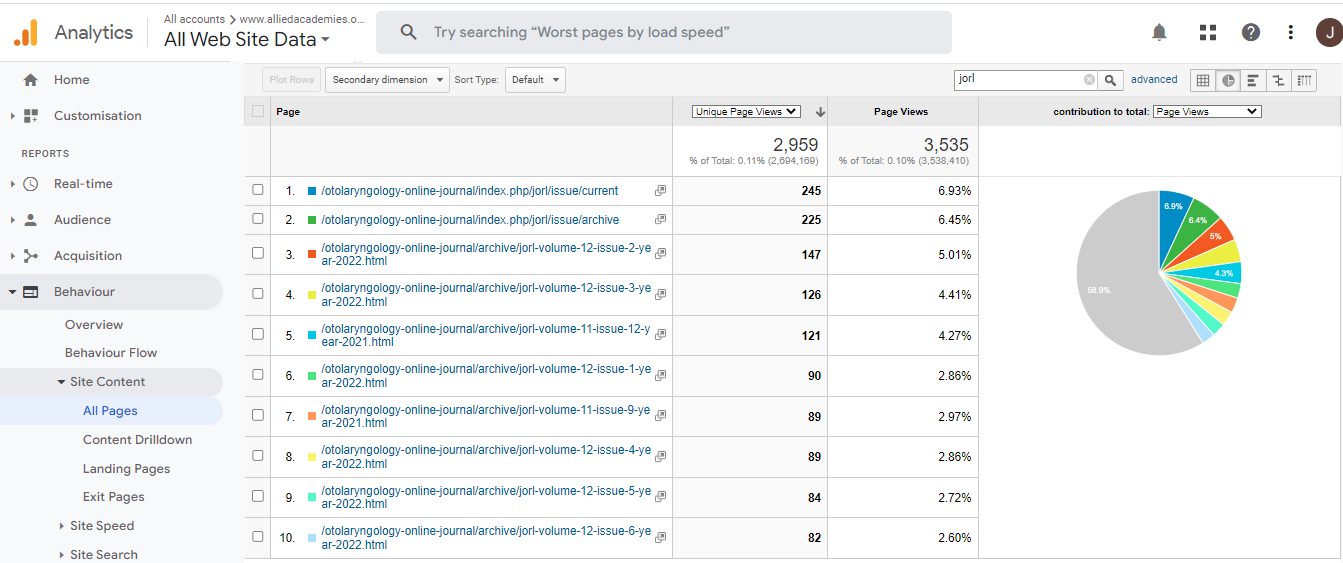The height and width of the screenshot is (563, 1343).
Task: Open issue/current page in new window icon
Action: point(660,191)
